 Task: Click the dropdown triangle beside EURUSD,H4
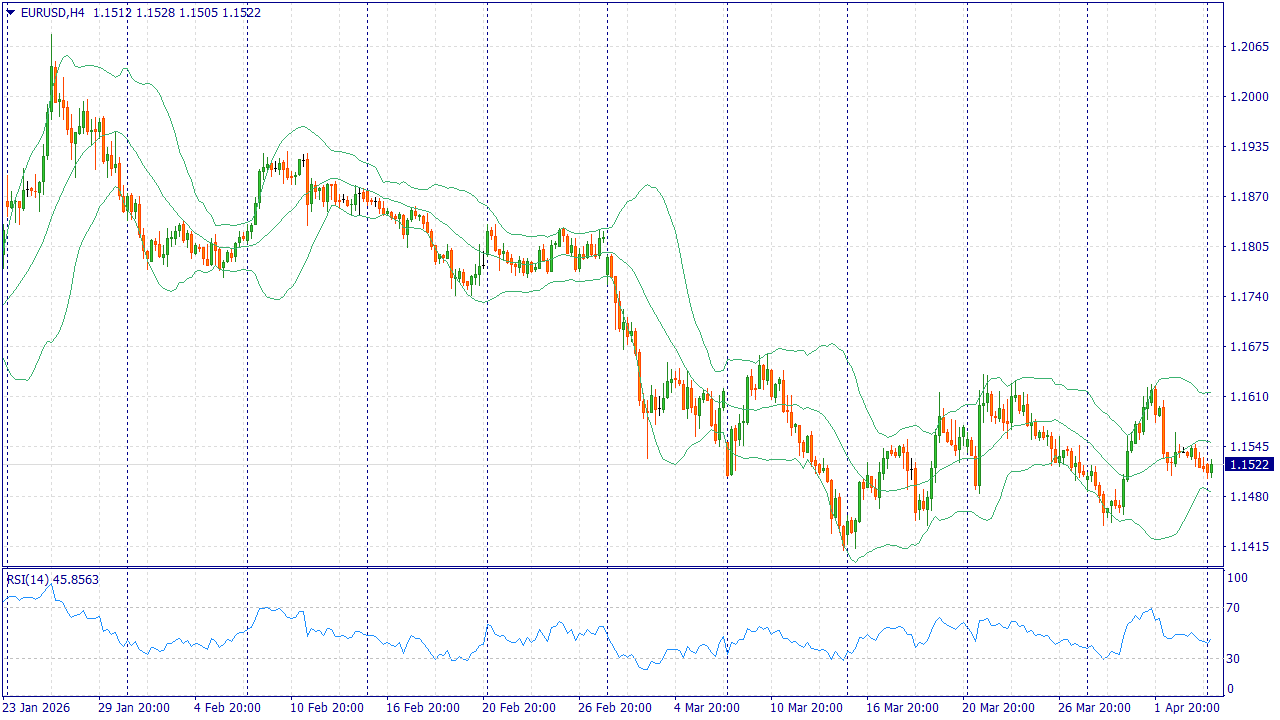click(x=10, y=13)
